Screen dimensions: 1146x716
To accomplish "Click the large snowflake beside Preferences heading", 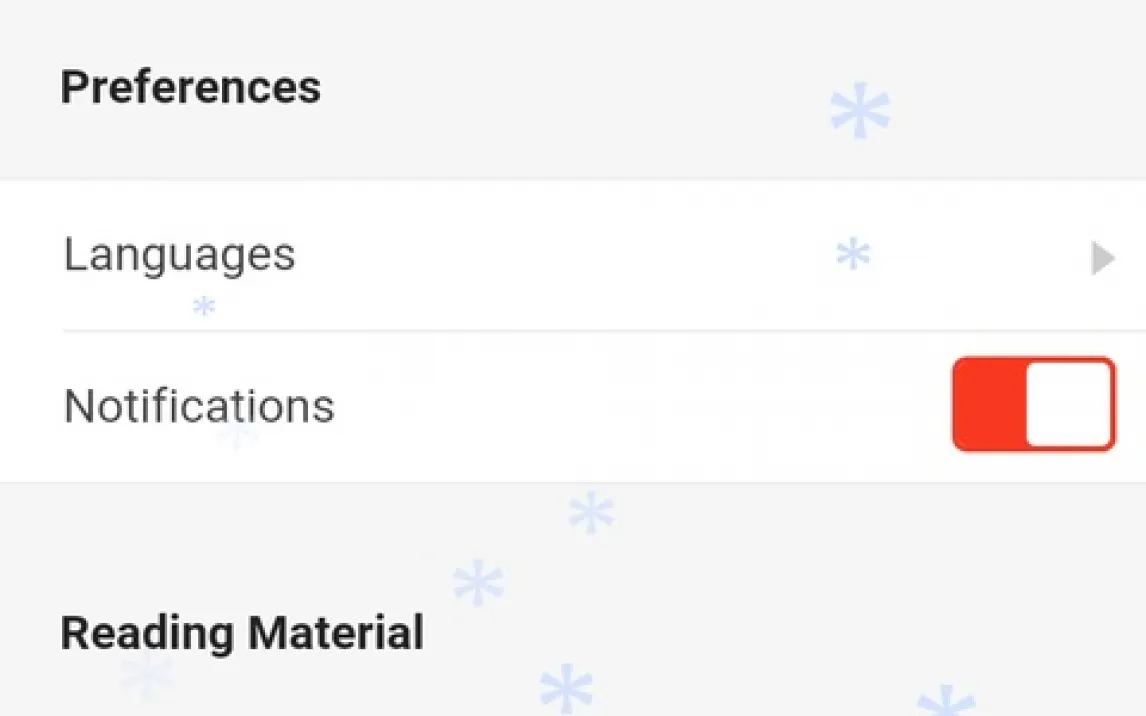I will click(x=860, y=111).
